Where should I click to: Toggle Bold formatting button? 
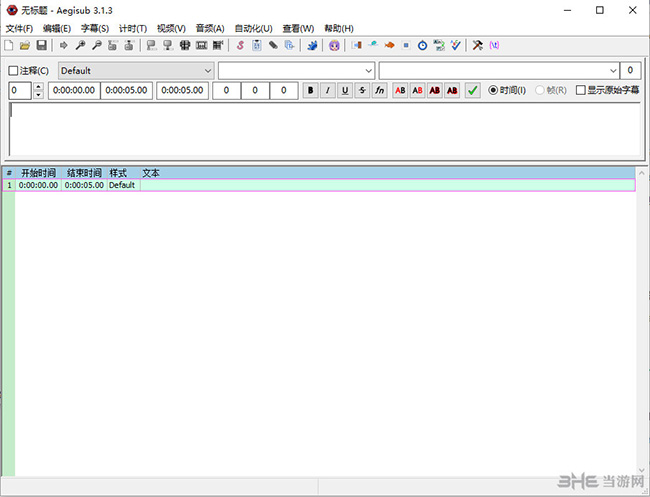(310, 90)
